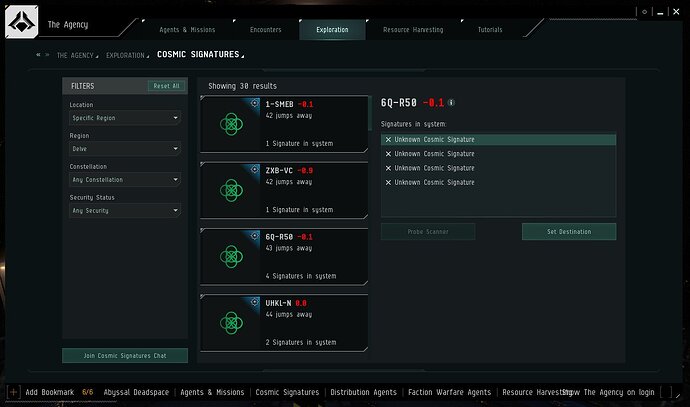Select the Exploration tab
Viewport: 690px width, 407px height.
pyautogui.click(x=332, y=29)
